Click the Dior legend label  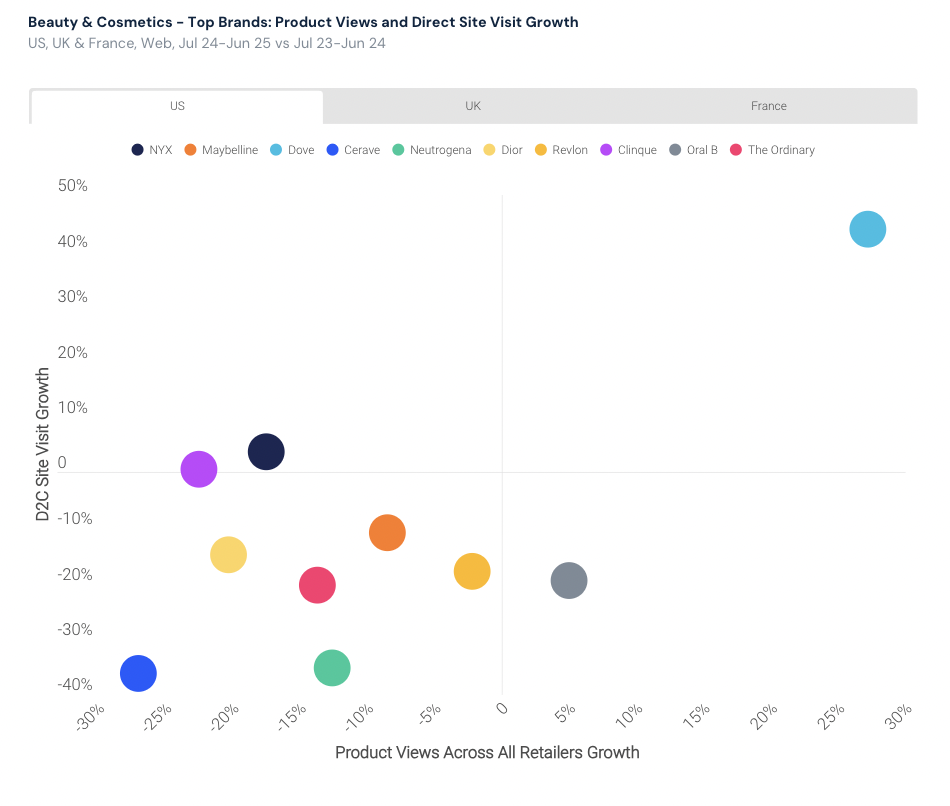tap(512, 150)
